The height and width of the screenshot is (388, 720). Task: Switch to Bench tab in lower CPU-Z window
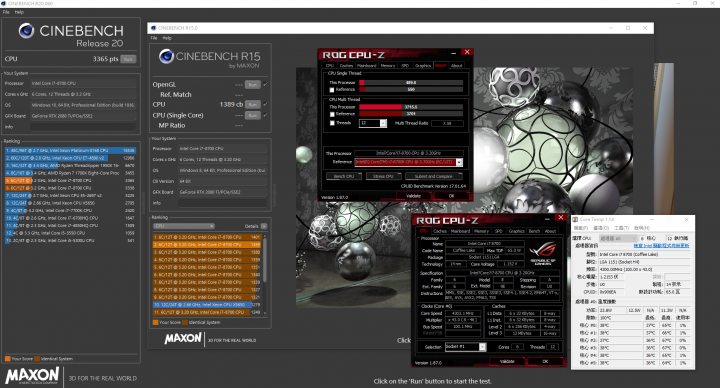pos(534,231)
